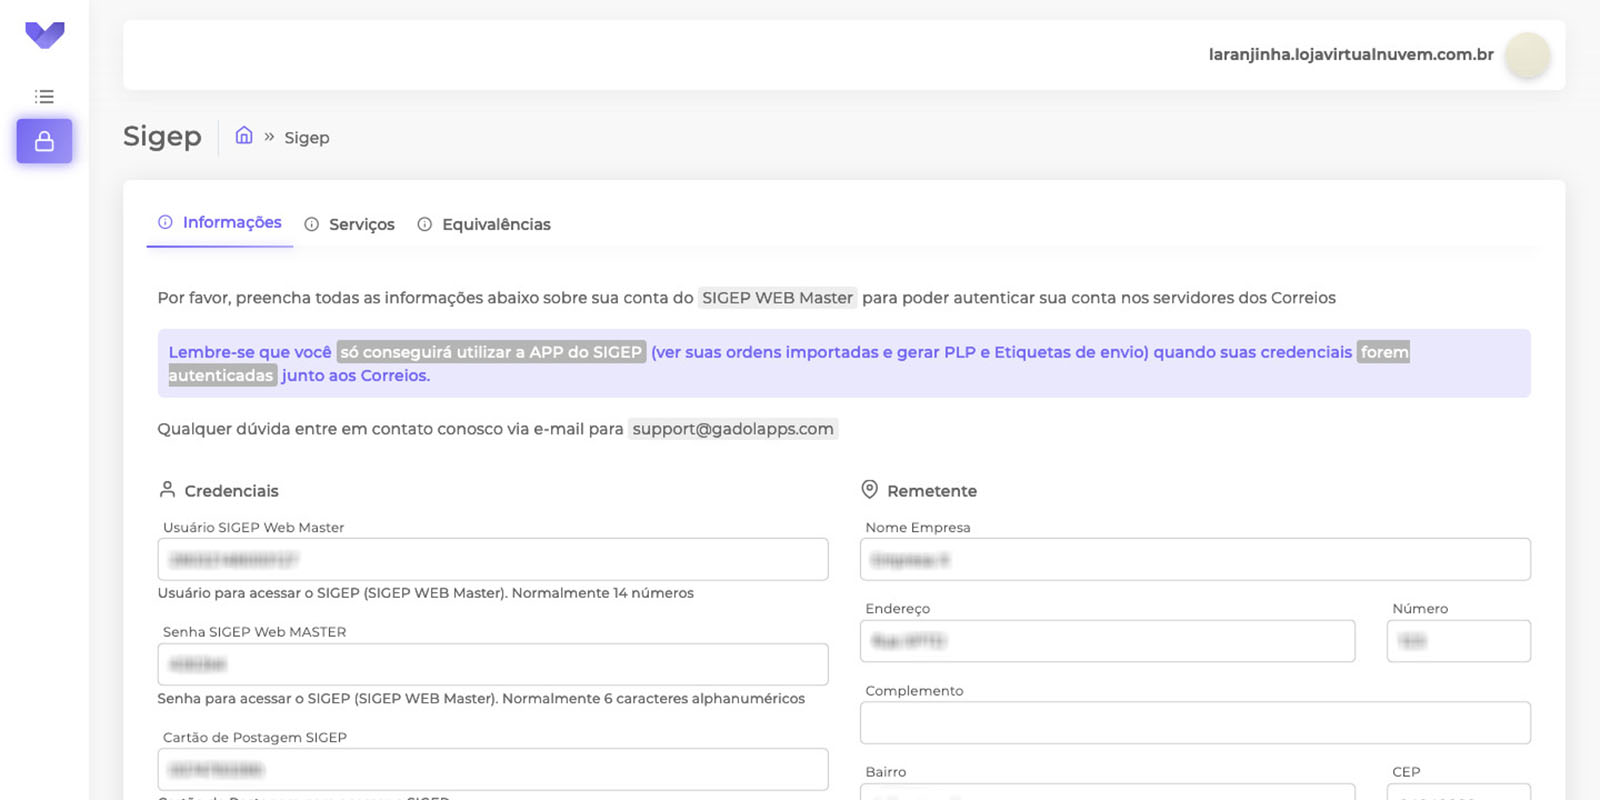1600x800 pixels.
Task: Focus the Nome Empresa field
Action: point(1195,559)
